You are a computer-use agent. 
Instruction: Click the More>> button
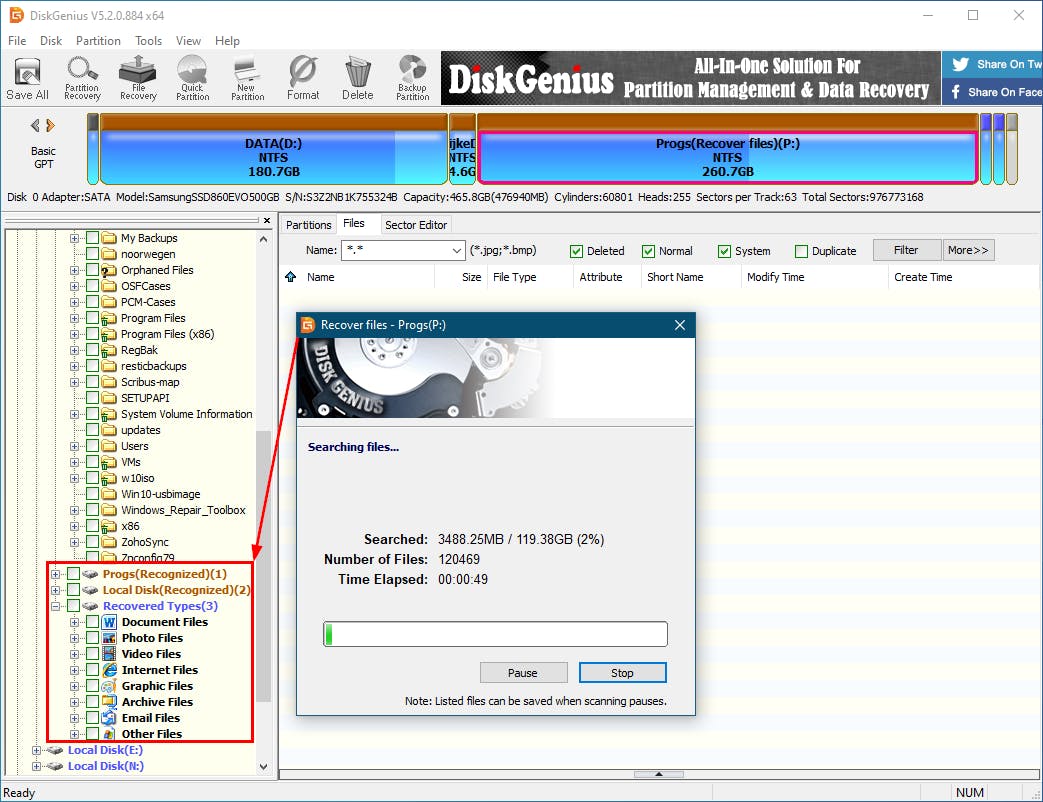click(968, 250)
